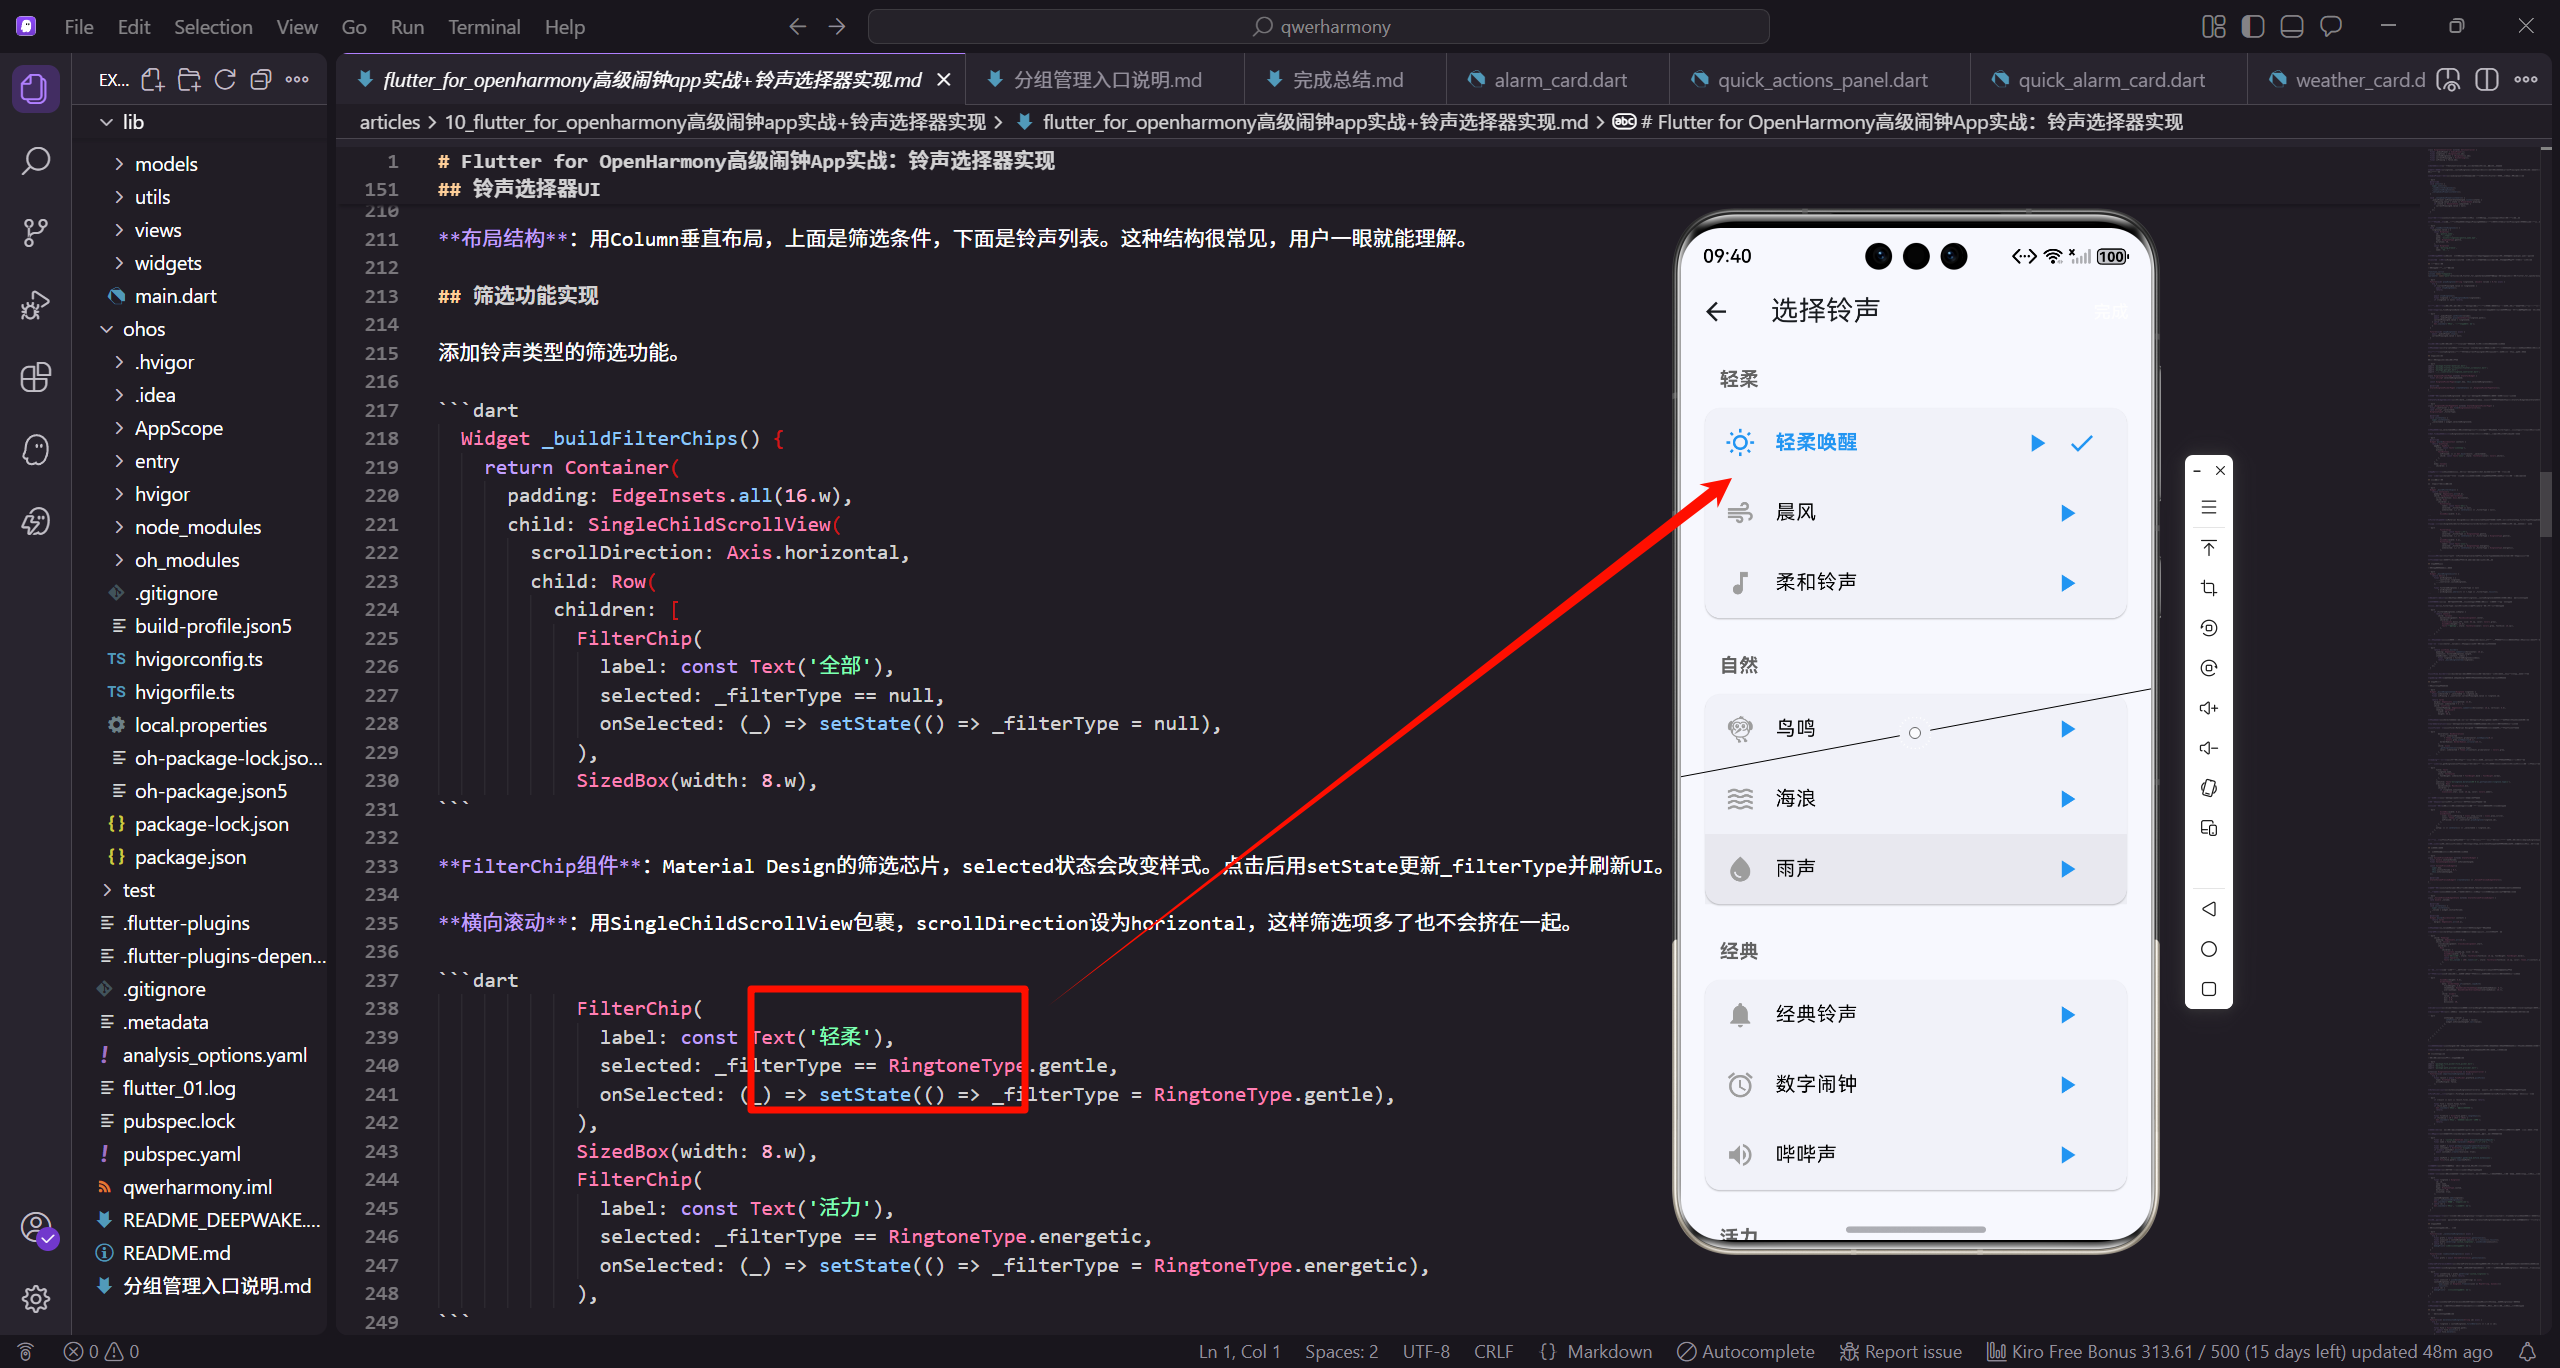Switch to 分组管理入口说明.md tab

(x=1105, y=80)
